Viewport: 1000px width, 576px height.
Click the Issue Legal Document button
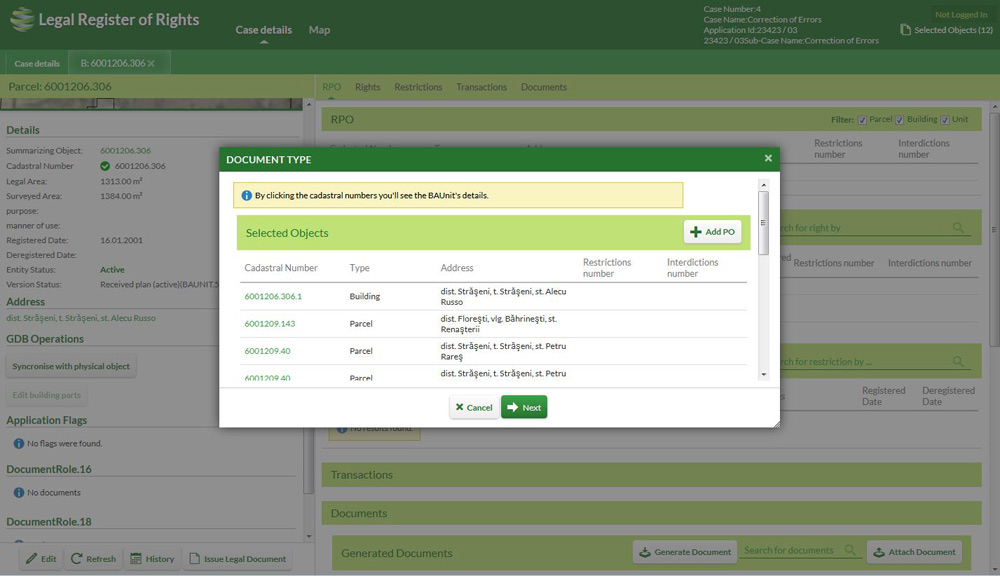tap(238, 559)
